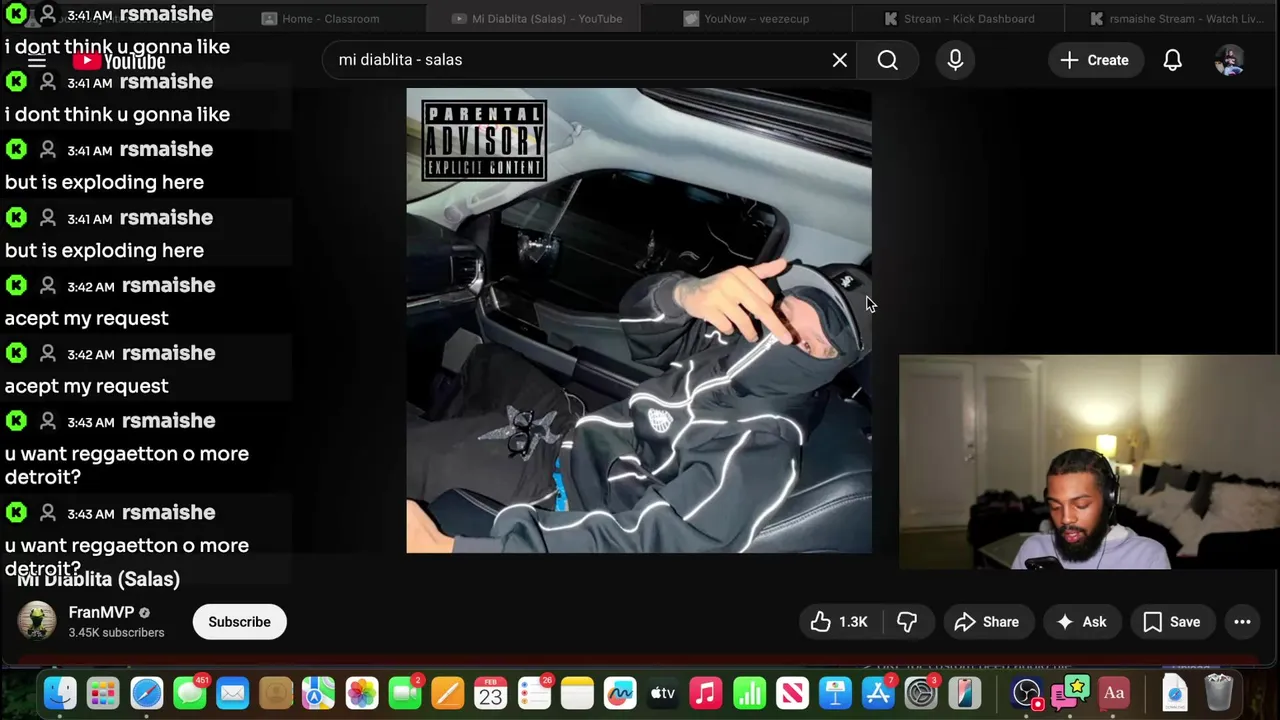Open Messages with 451 badge
Image resolution: width=1280 pixels, height=720 pixels.
pos(190,693)
